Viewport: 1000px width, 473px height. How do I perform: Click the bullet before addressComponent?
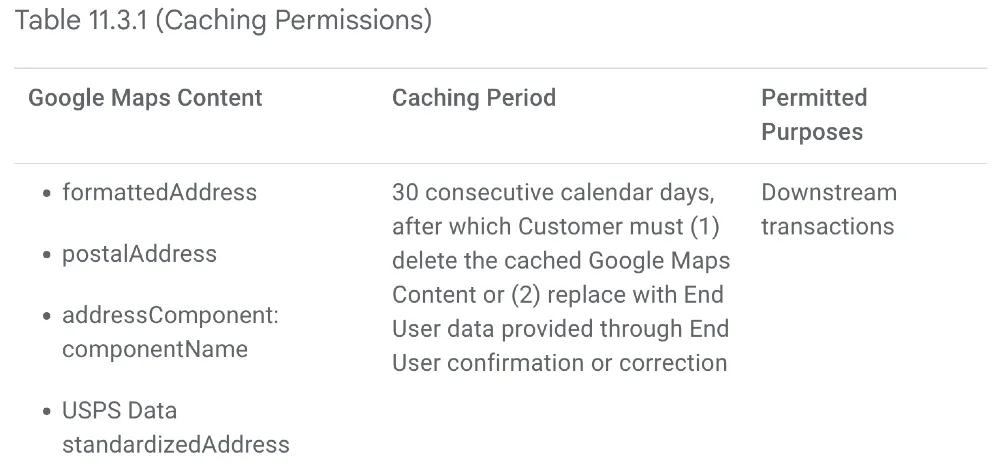47,317
